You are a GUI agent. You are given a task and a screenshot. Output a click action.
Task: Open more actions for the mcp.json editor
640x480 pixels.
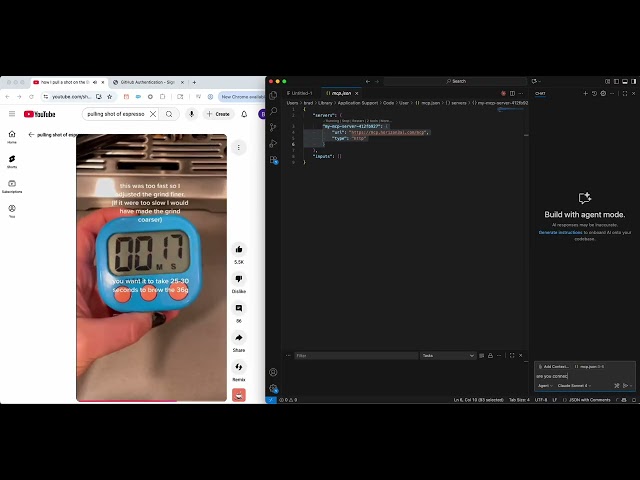(521, 93)
